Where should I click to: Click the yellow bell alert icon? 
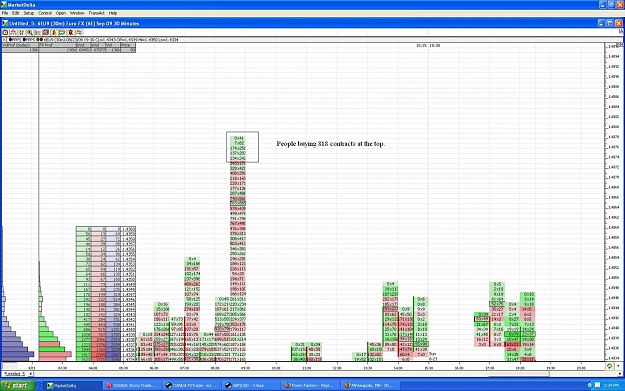[54, 32]
